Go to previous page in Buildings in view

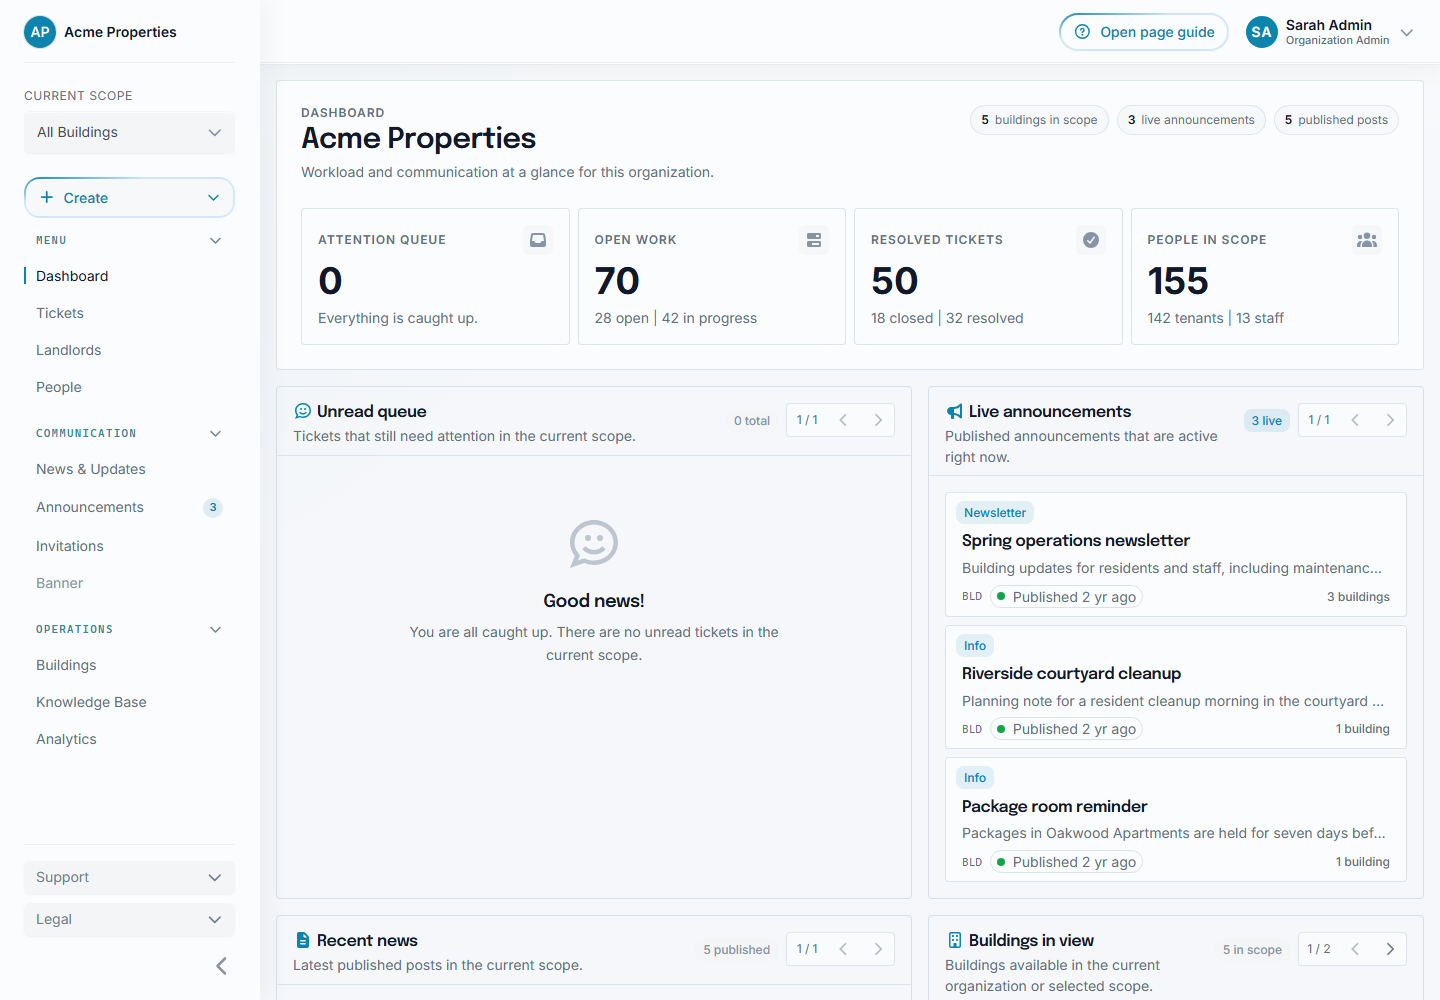tap(1355, 949)
